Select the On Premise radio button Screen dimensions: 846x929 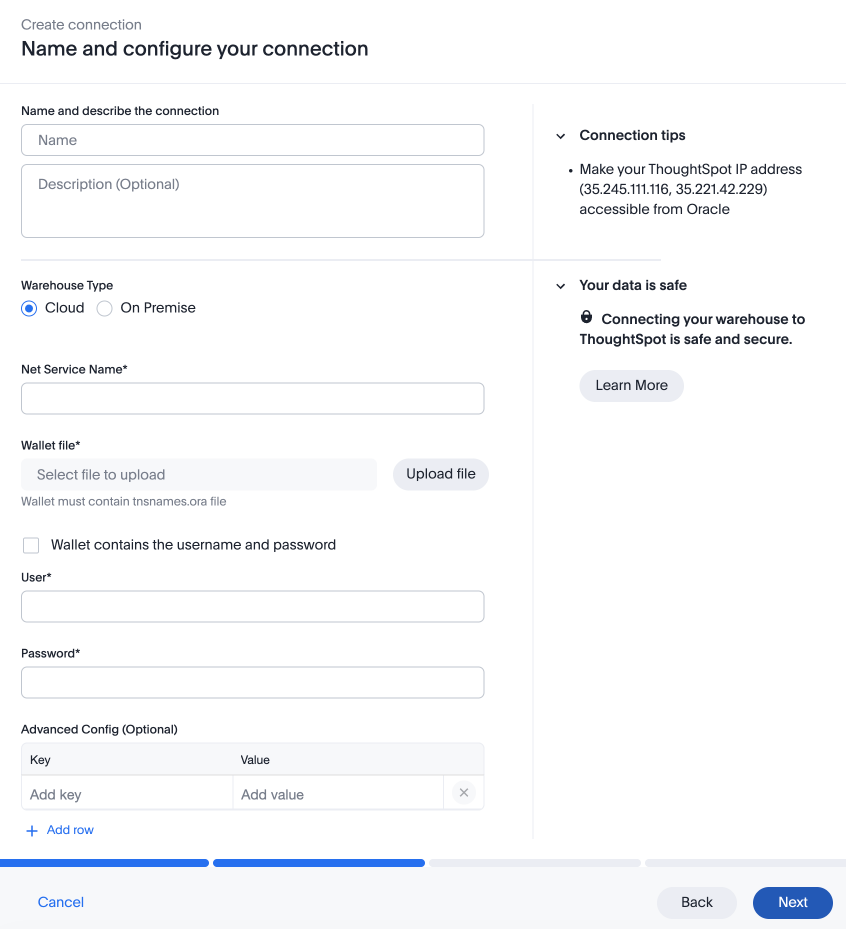[x=104, y=308]
